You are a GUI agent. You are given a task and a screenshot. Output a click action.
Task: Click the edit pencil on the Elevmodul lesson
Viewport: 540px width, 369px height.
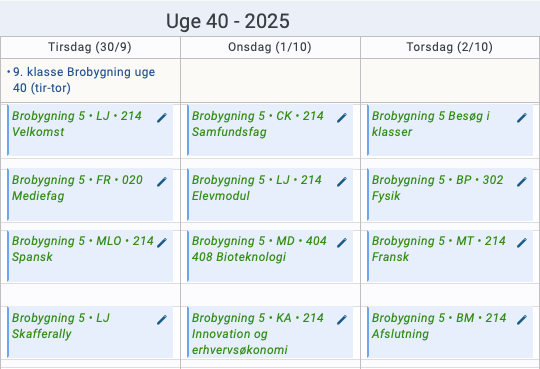tap(342, 182)
